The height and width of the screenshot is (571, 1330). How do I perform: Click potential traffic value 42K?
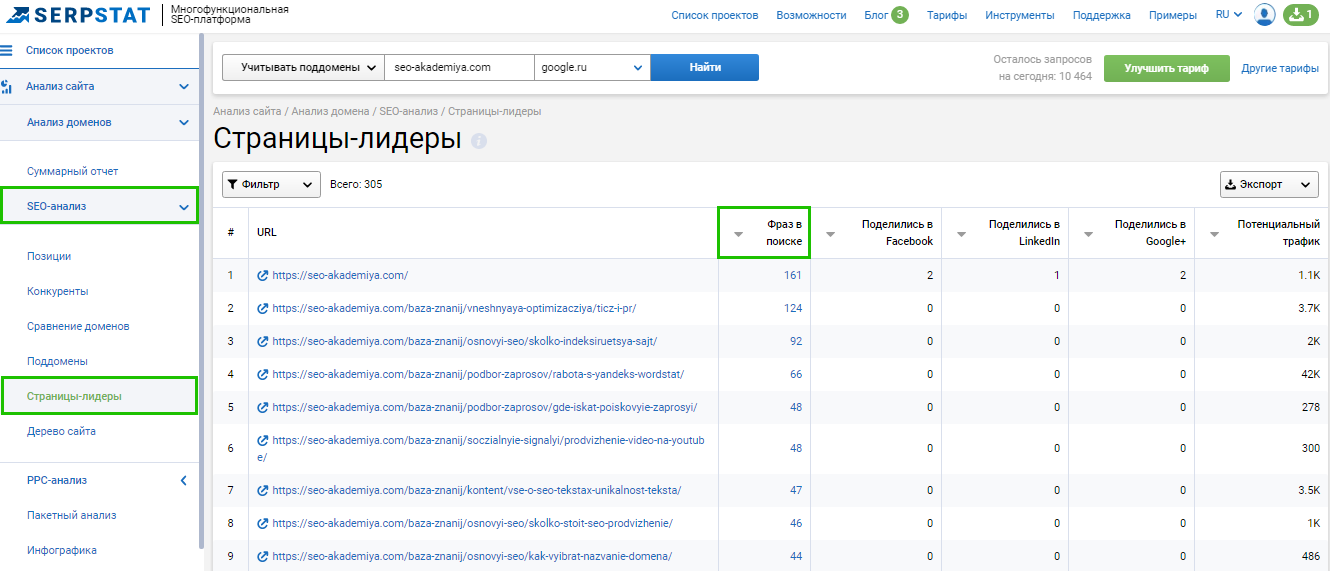1309,374
